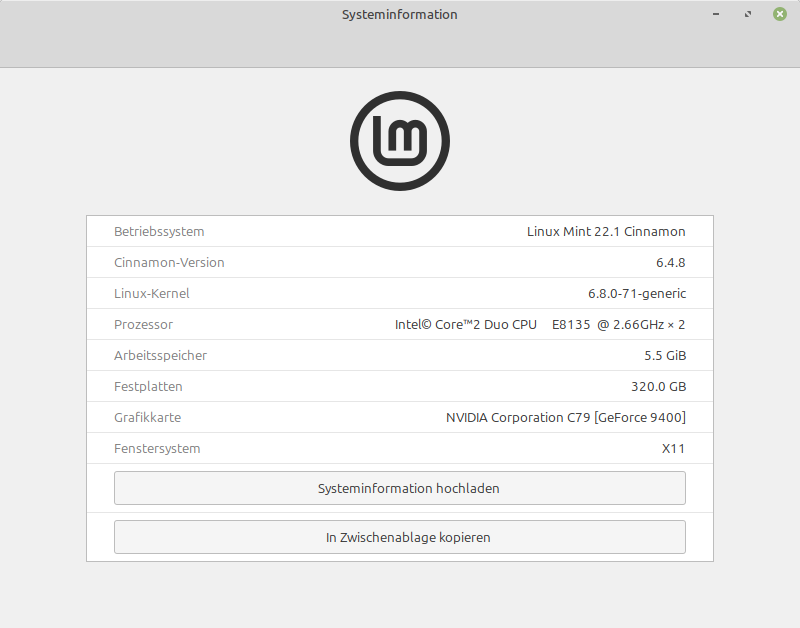Maximize the Systeminformation window
Image resolution: width=800 pixels, height=628 pixels.
click(748, 15)
